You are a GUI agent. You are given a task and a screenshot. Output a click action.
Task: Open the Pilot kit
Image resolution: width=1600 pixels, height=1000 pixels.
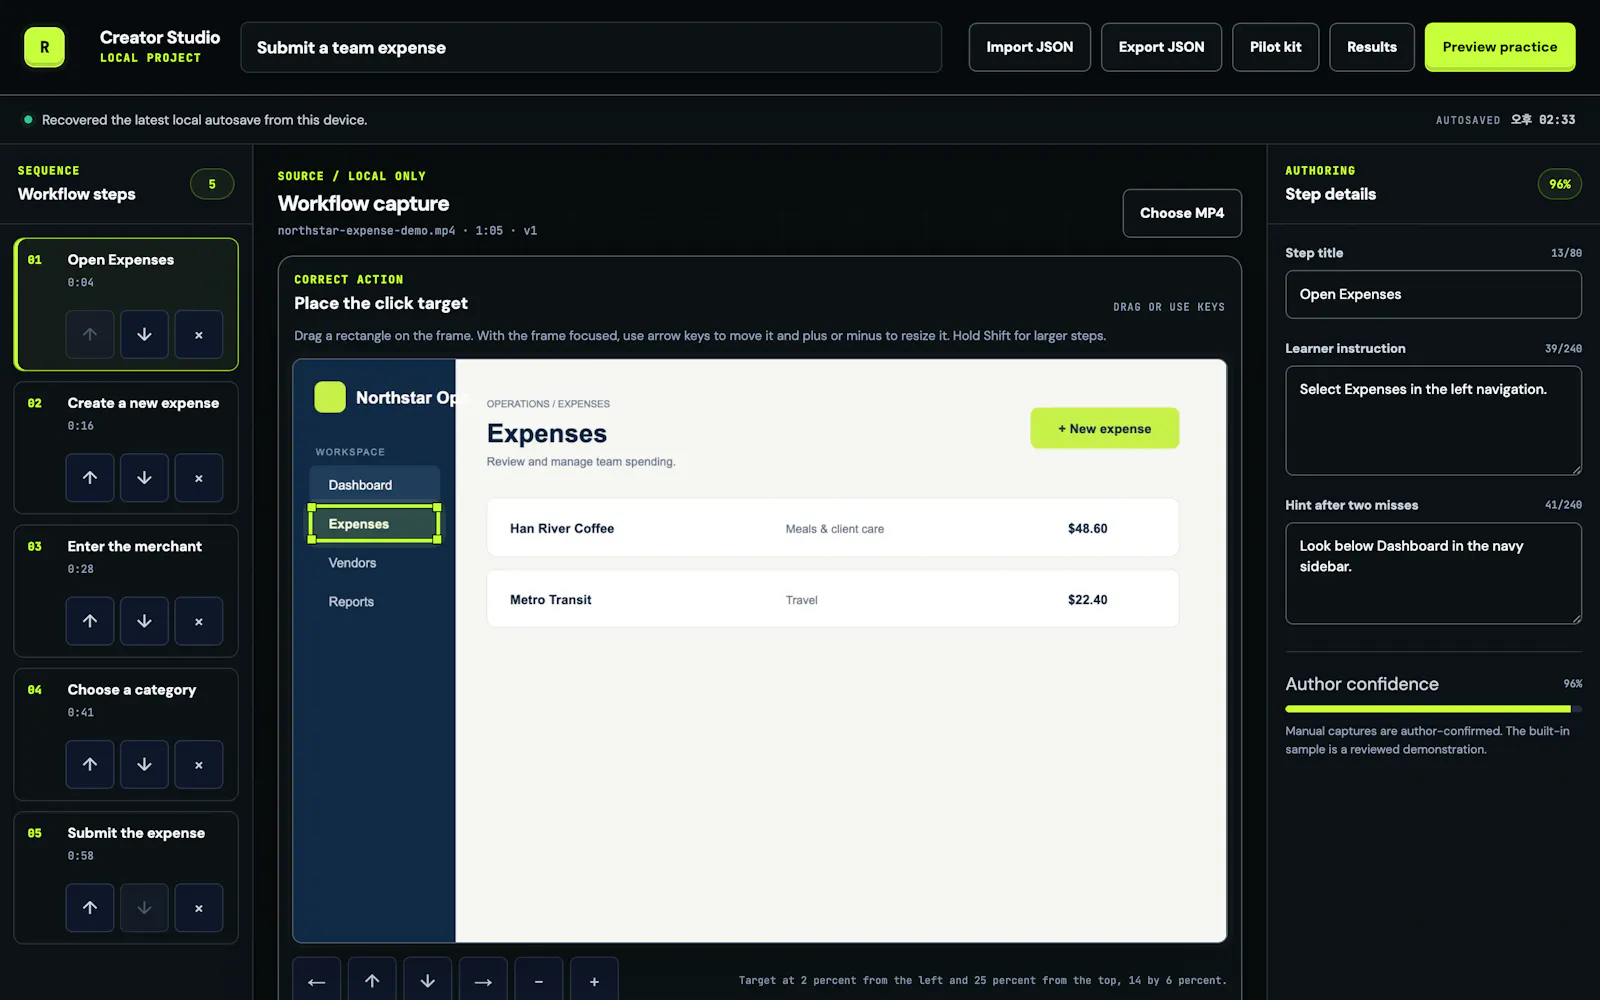1275,47
